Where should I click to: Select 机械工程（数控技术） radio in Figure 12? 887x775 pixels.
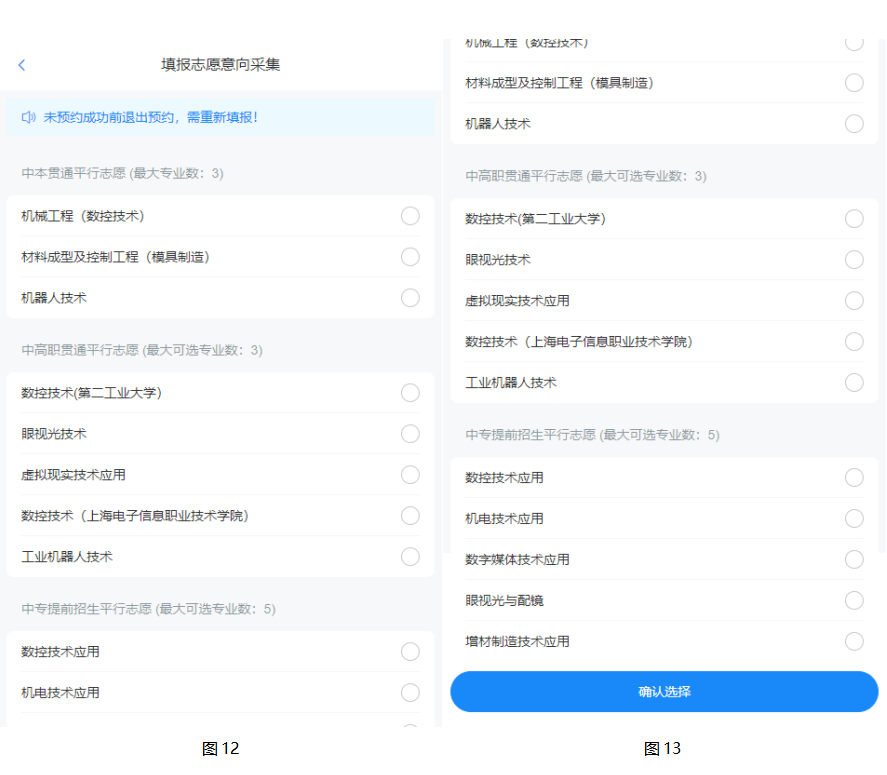click(x=410, y=216)
